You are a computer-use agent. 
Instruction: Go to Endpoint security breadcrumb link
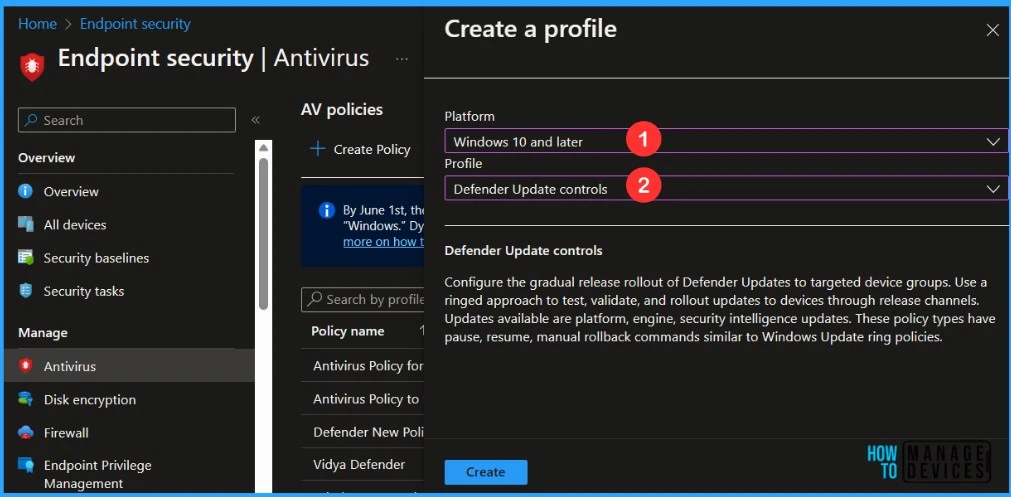(x=135, y=24)
